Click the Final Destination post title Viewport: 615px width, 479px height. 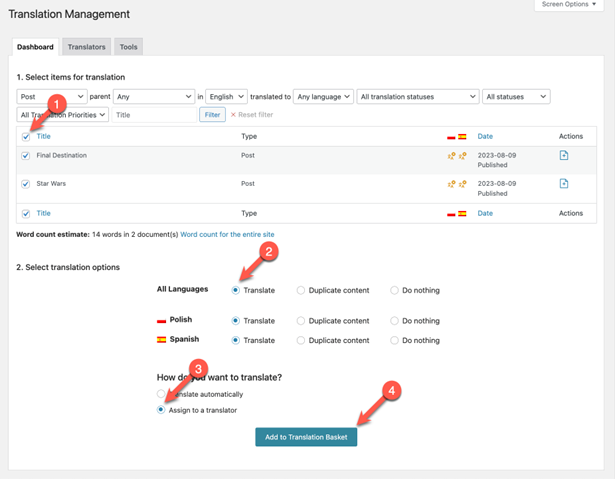pyautogui.click(x=62, y=155)
